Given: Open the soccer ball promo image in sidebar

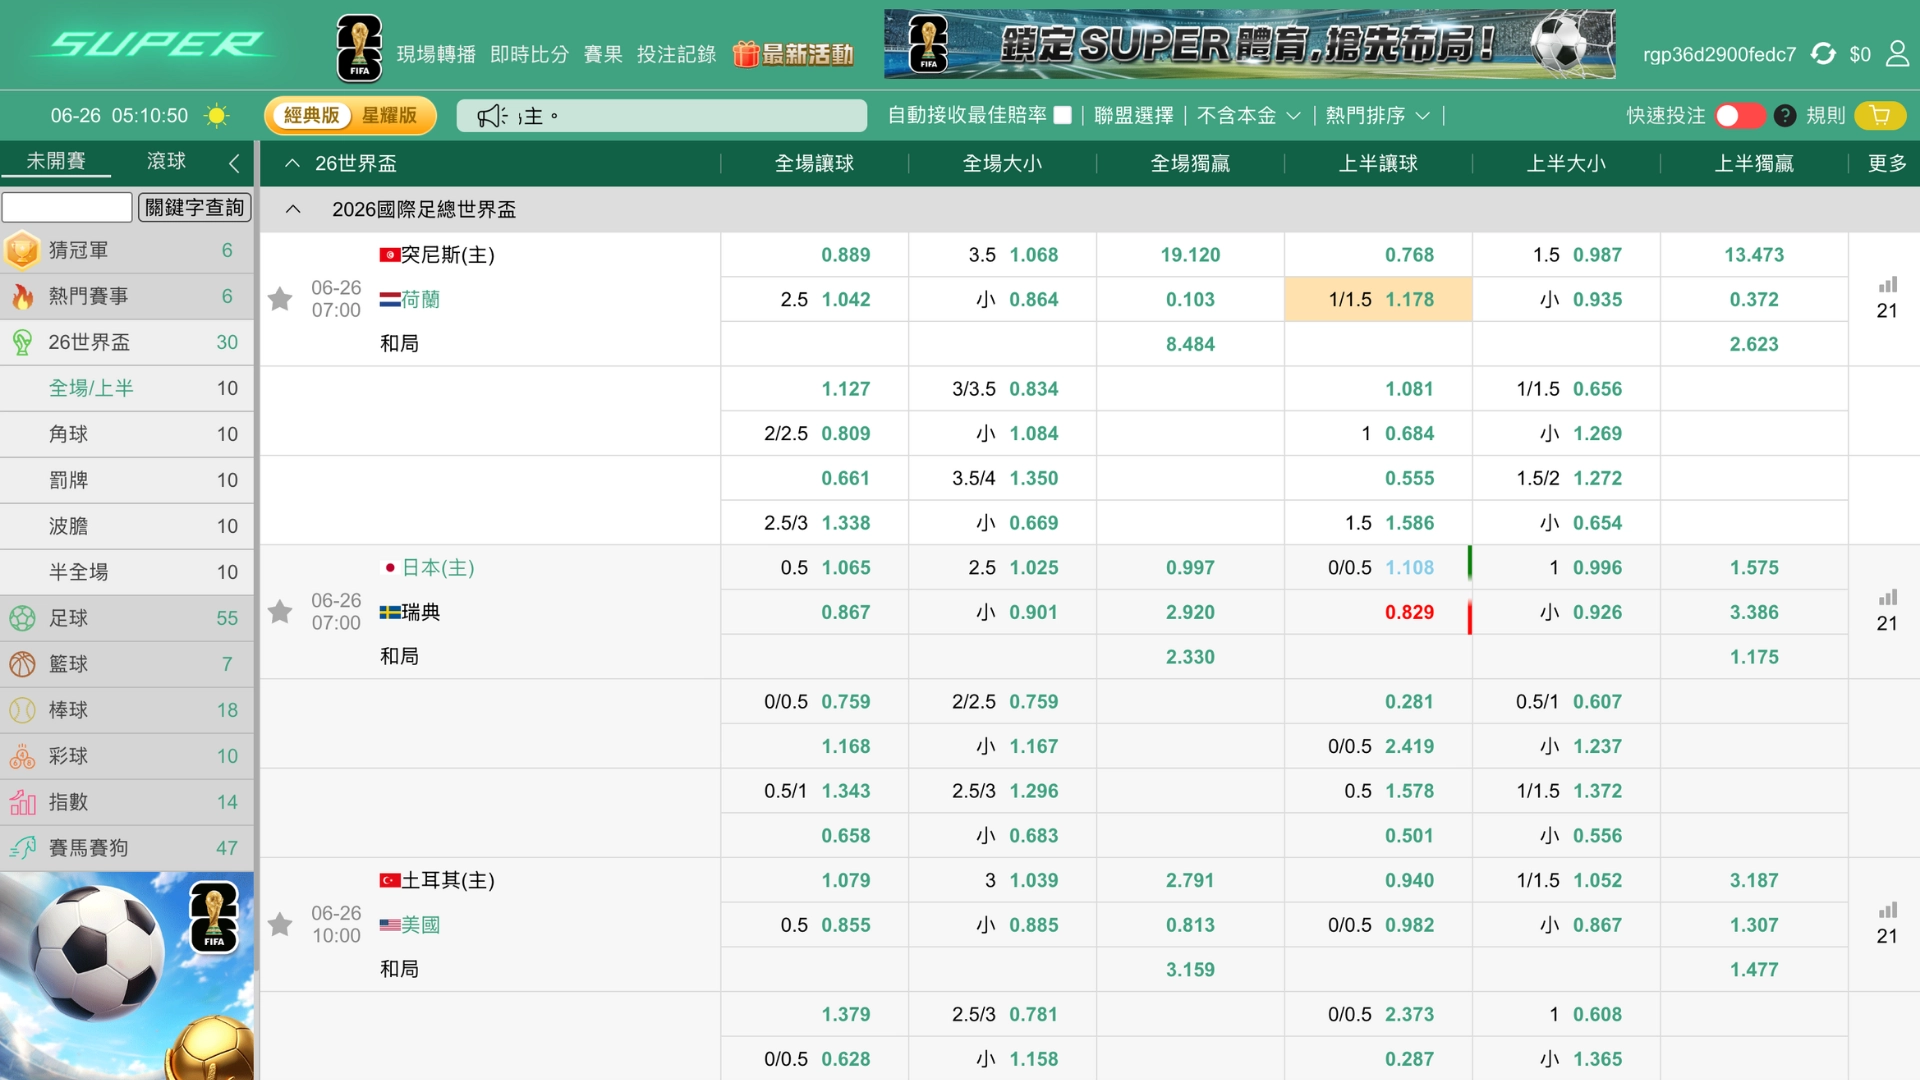Looking at the screenshot, I should [x=127, y=976].
